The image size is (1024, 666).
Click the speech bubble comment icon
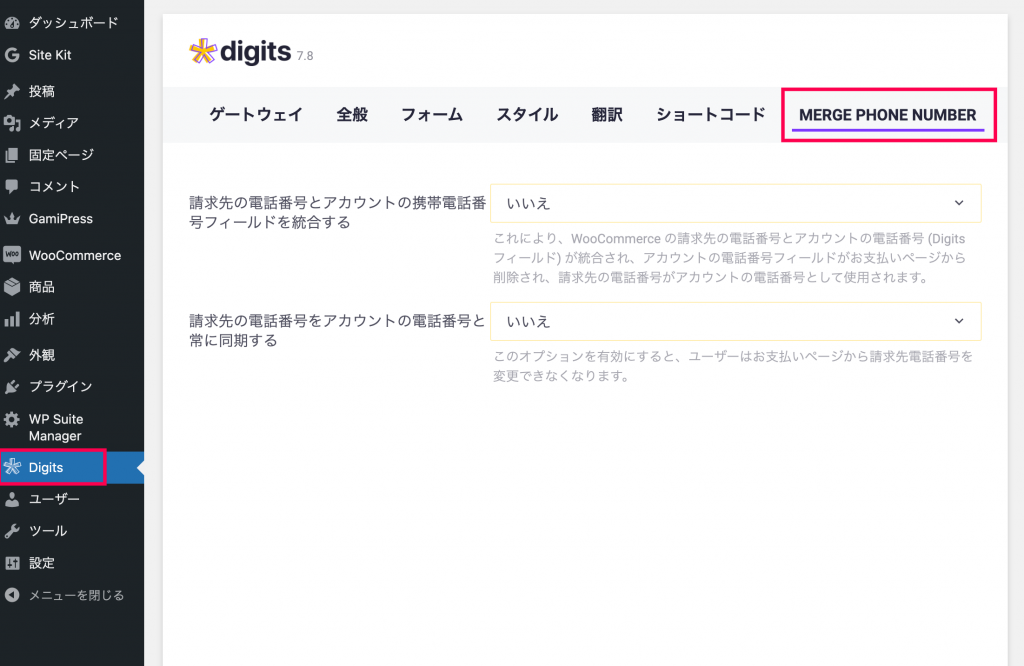[x=12, y=187]
